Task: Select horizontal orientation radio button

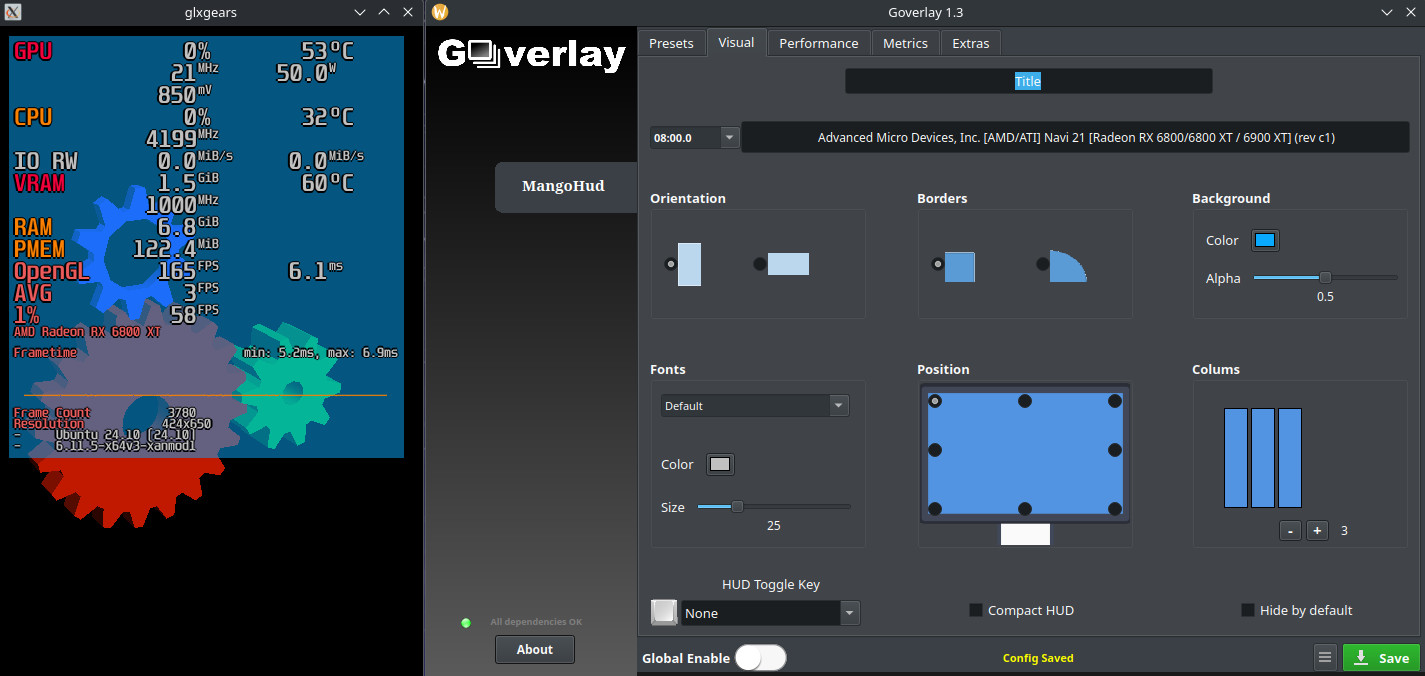Action: tap(760, 264)
